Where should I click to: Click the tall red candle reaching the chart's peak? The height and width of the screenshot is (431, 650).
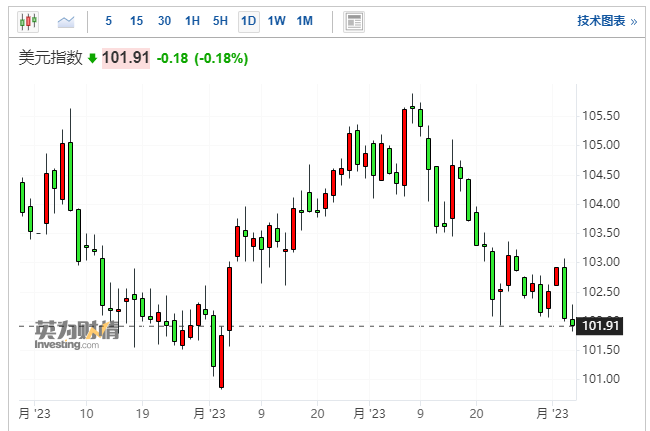(x=404, y=148)
